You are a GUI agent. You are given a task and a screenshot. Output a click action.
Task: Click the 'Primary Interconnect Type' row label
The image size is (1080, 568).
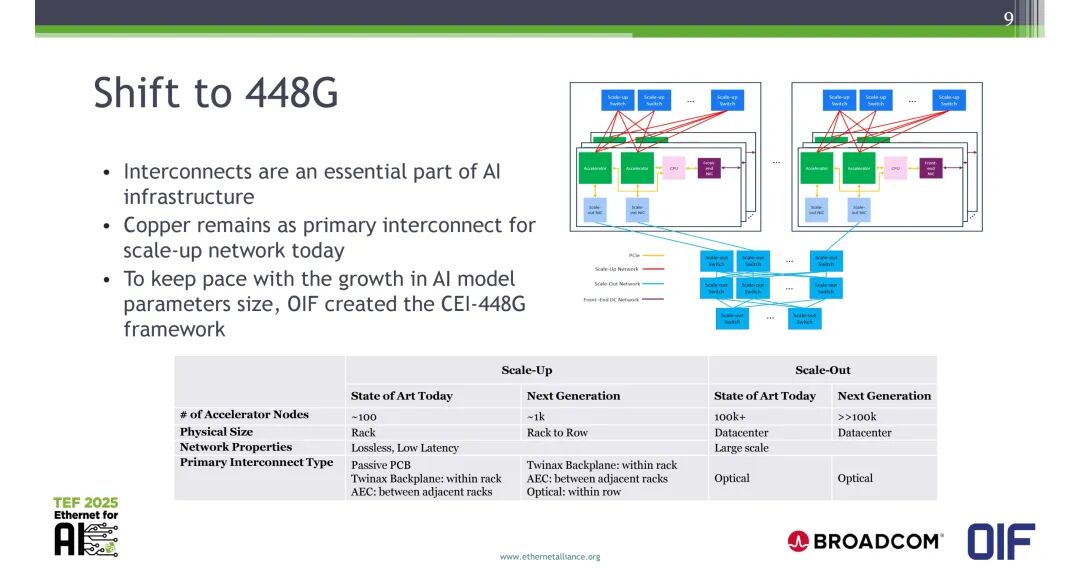pyautogui.click(x=256, y=462)
